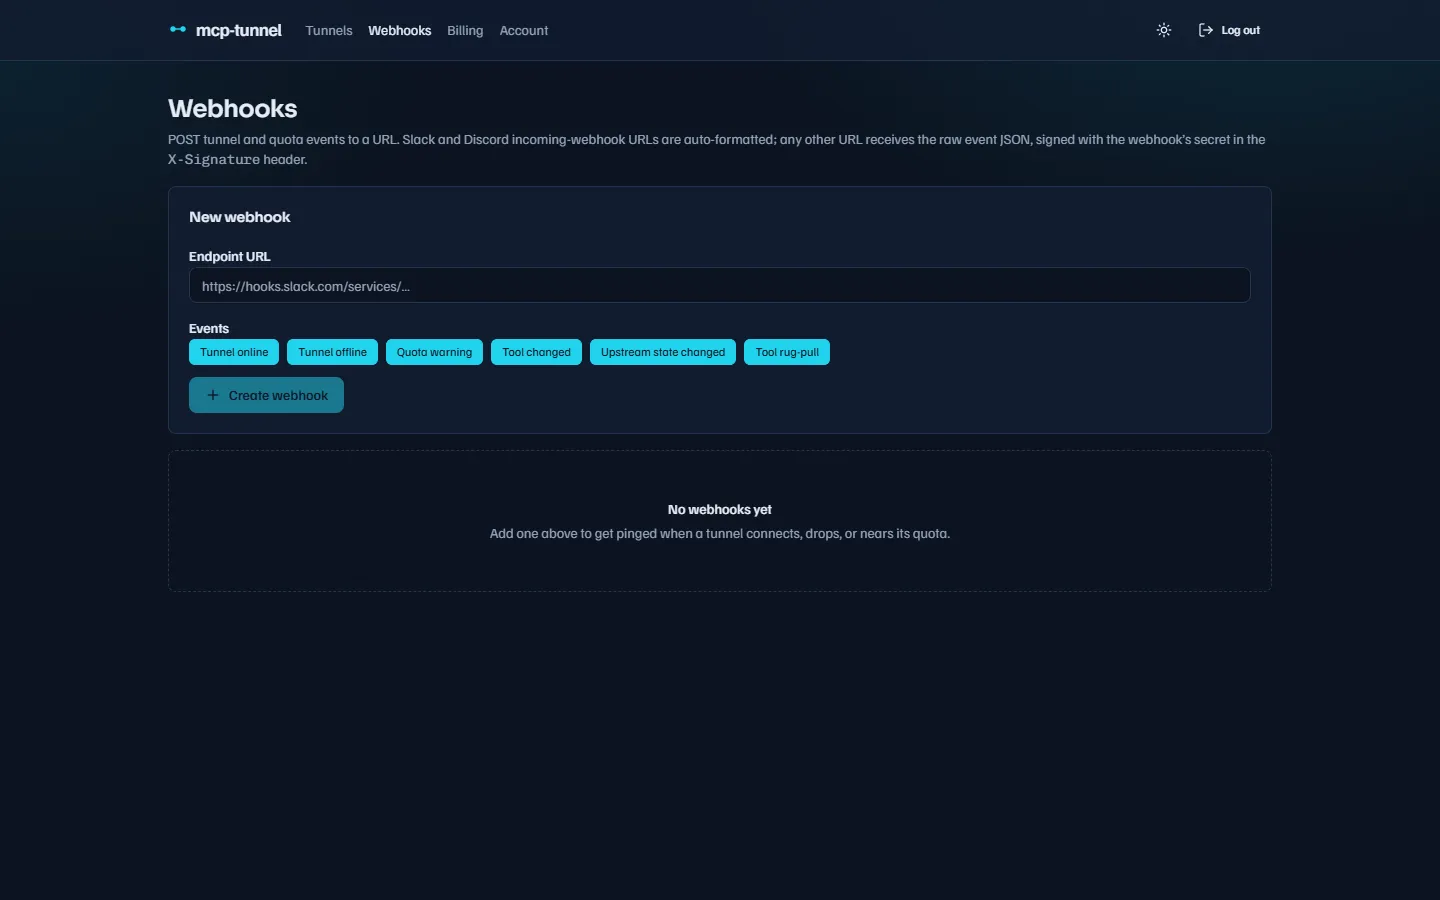
Task: Click the mcp-tunnel logo icon
Action: point(178,30)
